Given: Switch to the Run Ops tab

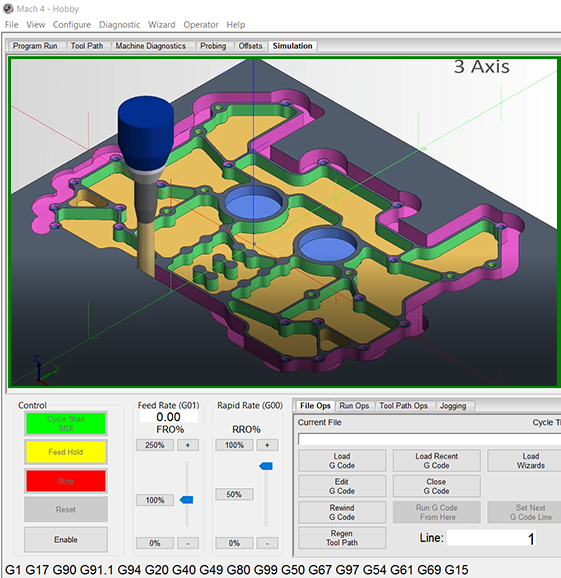Looking at the screenshot, I should pos(354,406).
